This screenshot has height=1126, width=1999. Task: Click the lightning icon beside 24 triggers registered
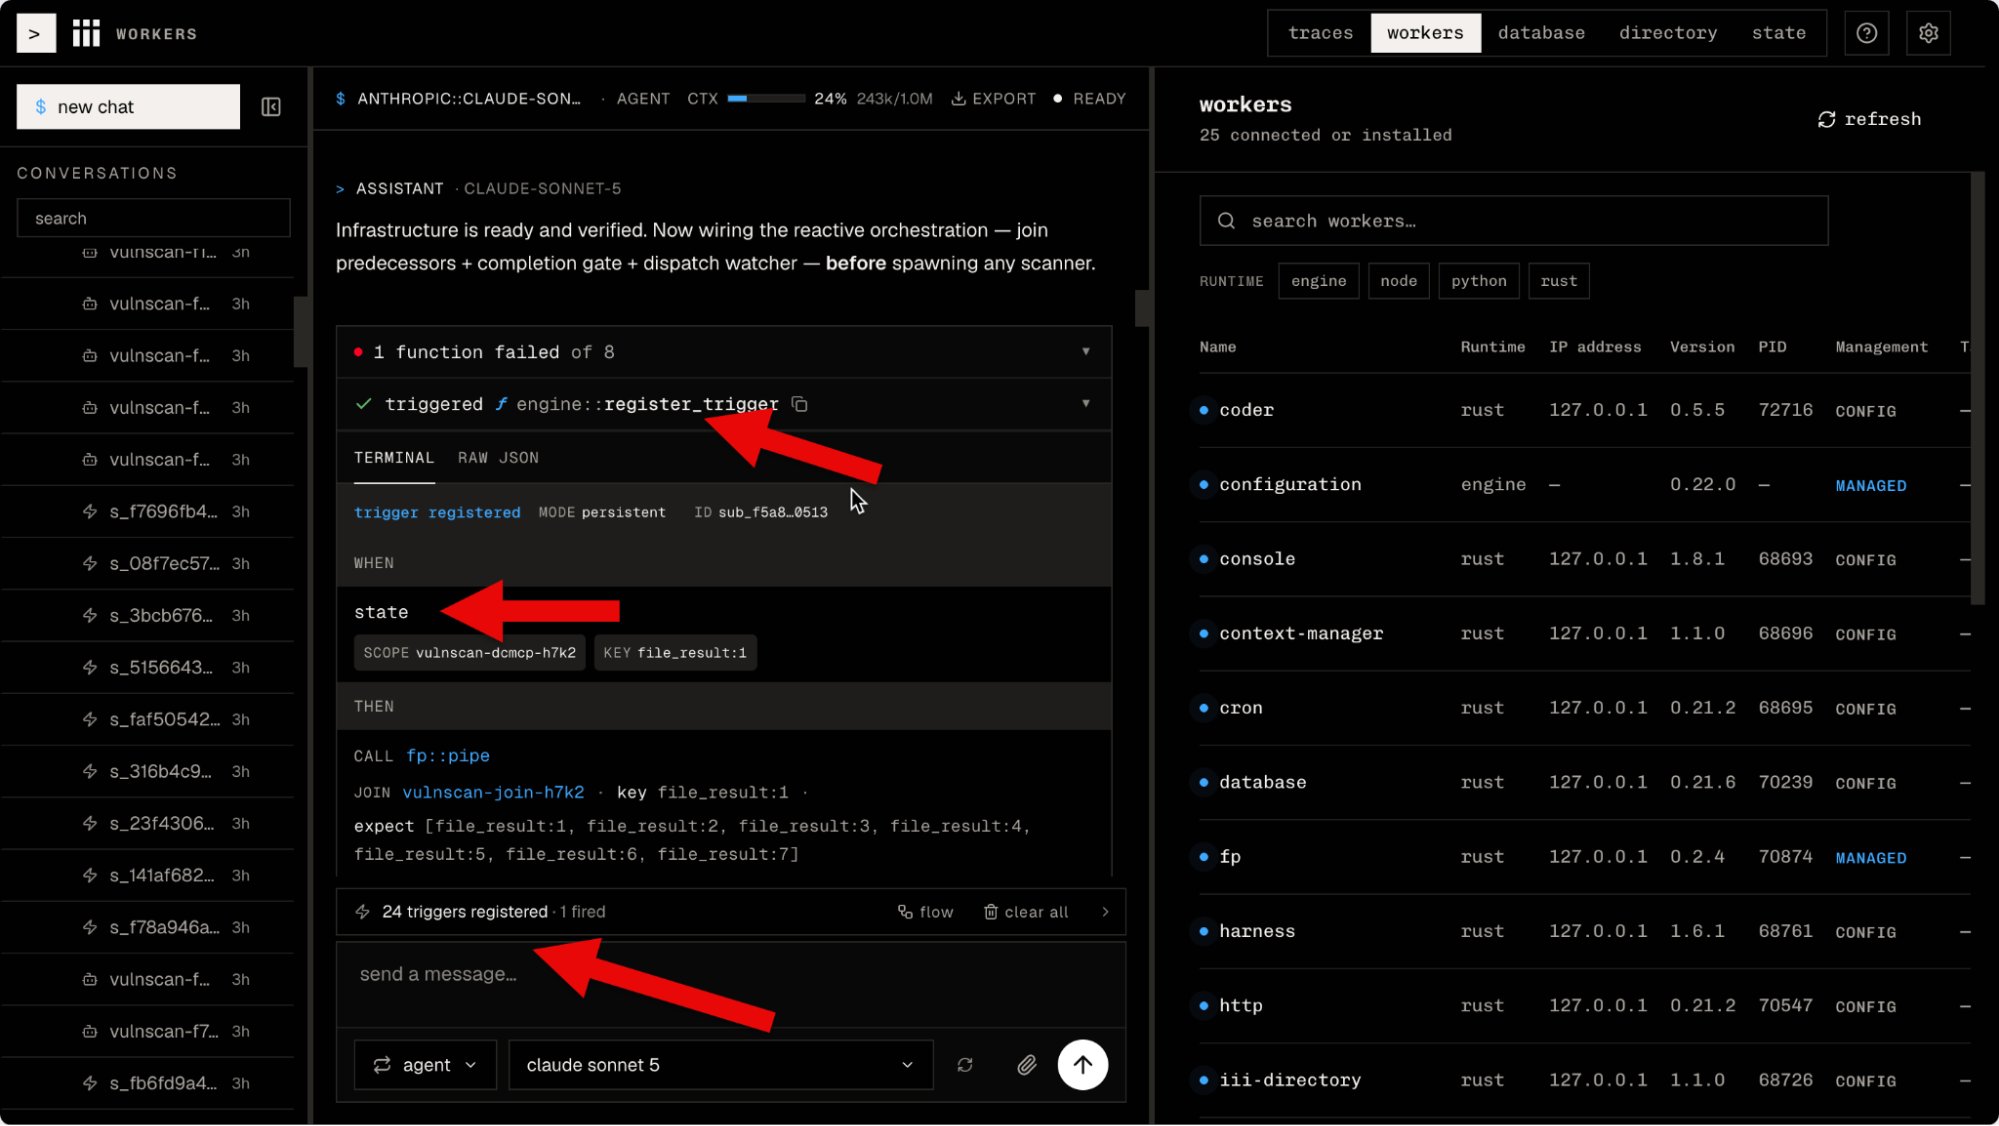pos(363,912)
